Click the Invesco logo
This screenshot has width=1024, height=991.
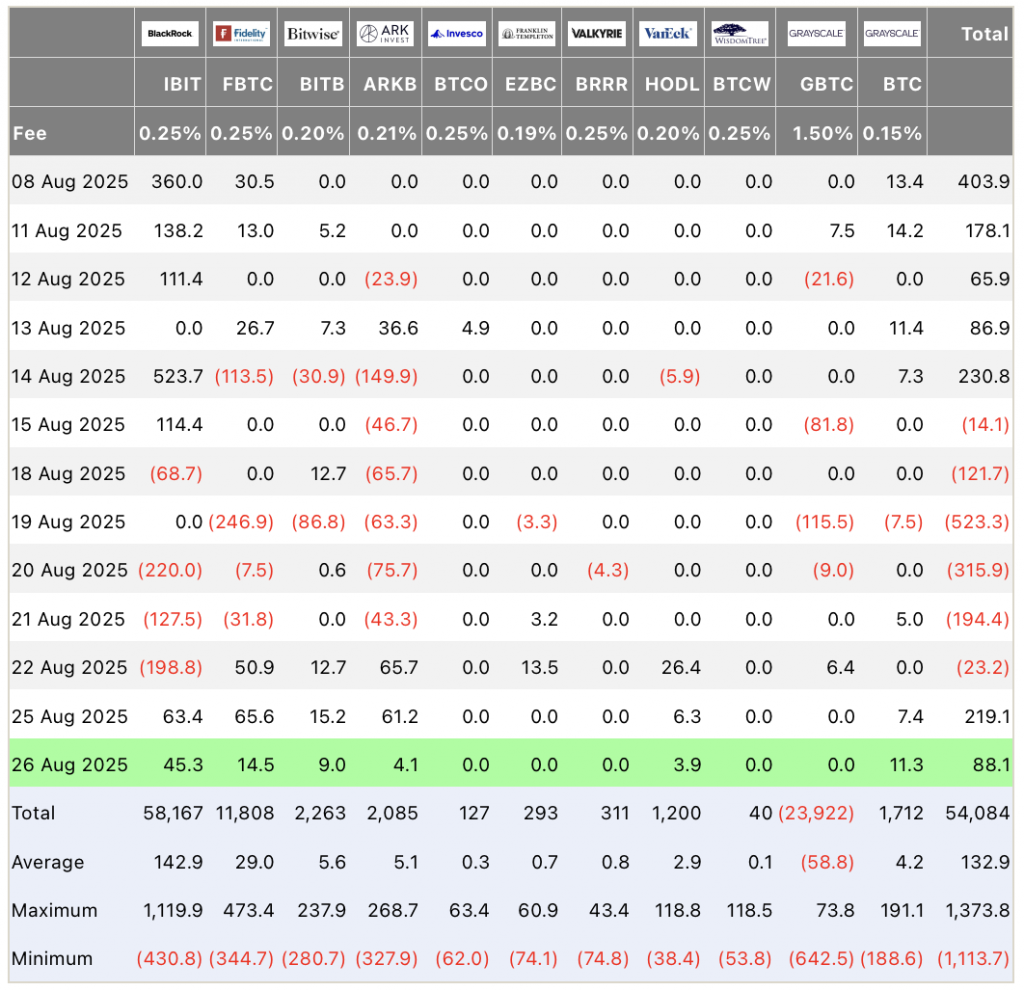457,33
